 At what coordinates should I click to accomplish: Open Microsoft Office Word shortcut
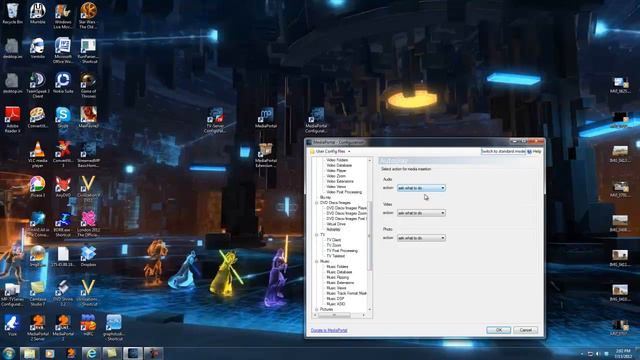click(63, 50)
